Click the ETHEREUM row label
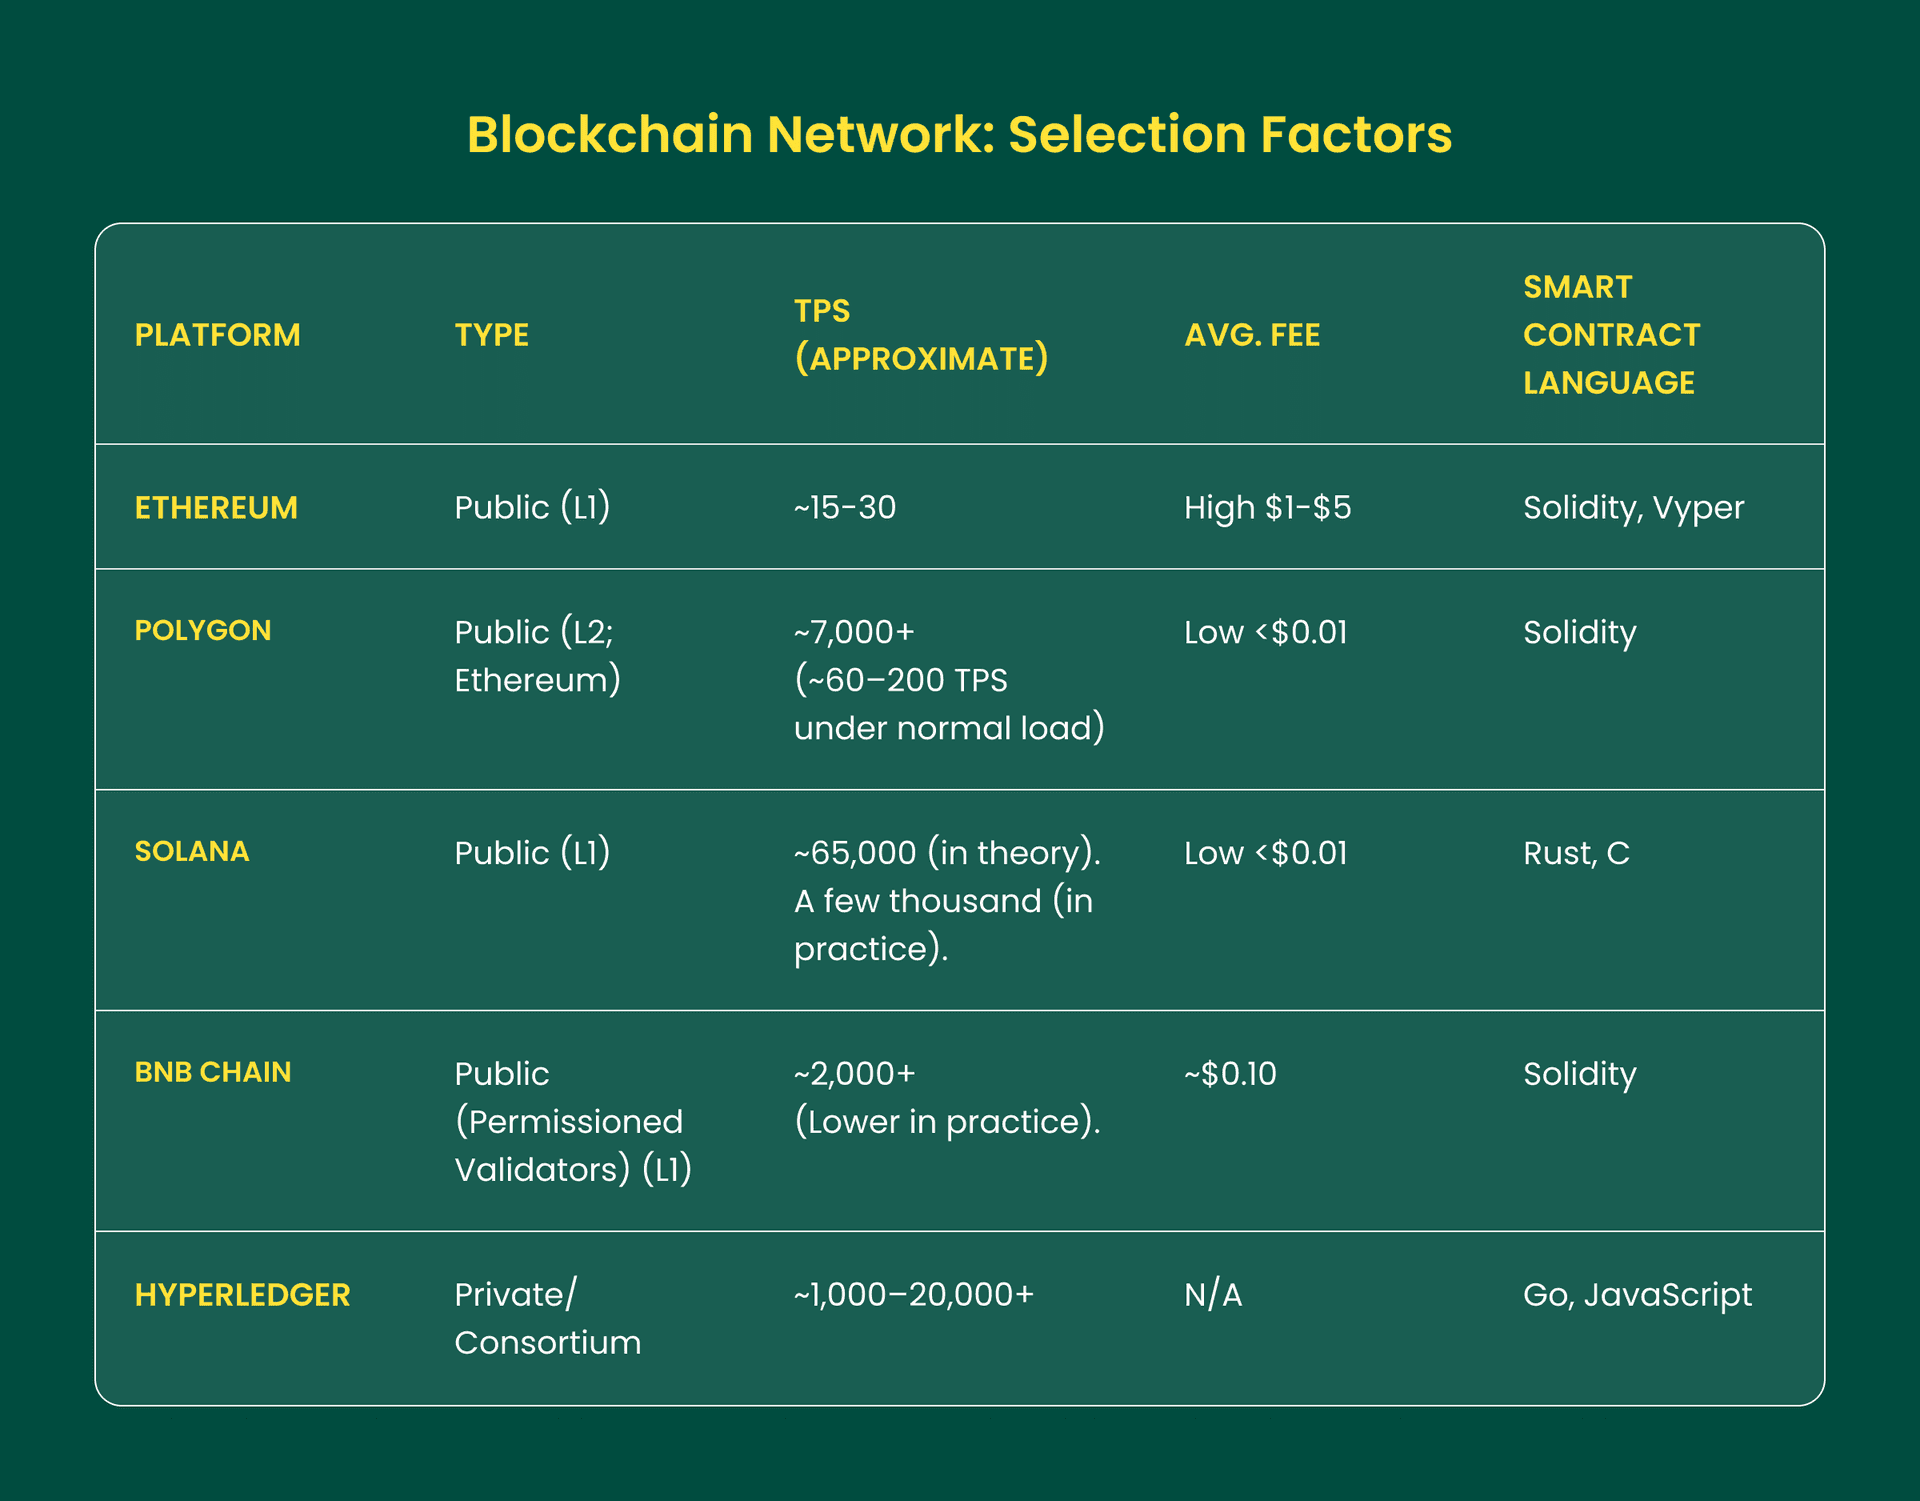 point(216,508)
